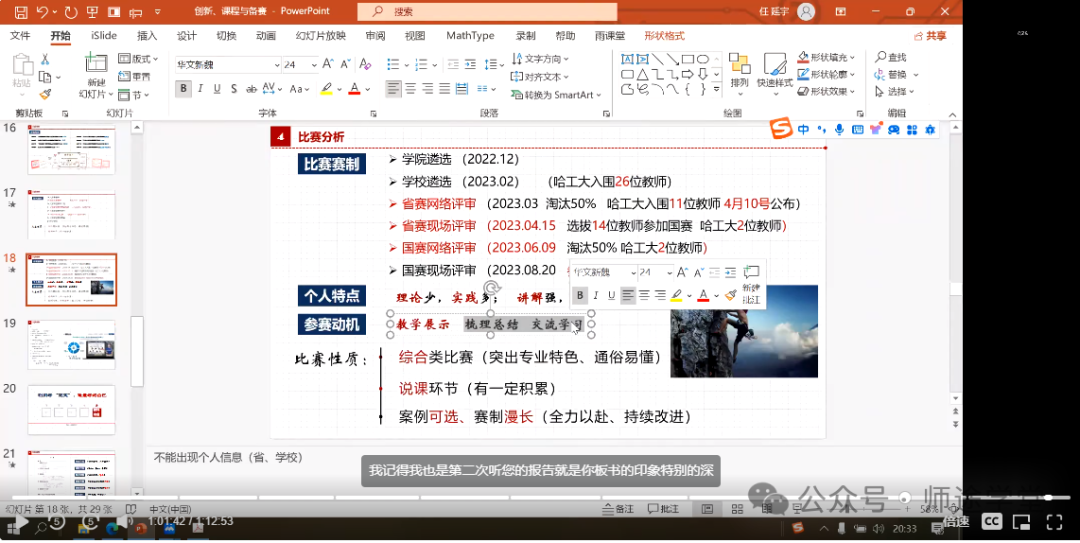Click Format Painter in floating mini toolbar
The height and width of the screenshot is (543, 1080).
click(x=731, y=296)
